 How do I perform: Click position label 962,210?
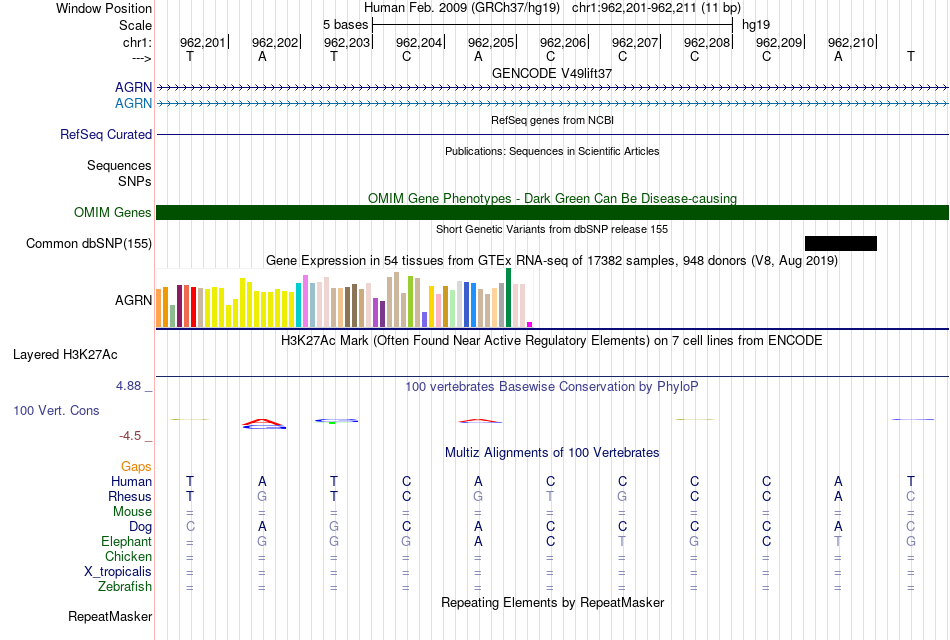pos(851,42)
